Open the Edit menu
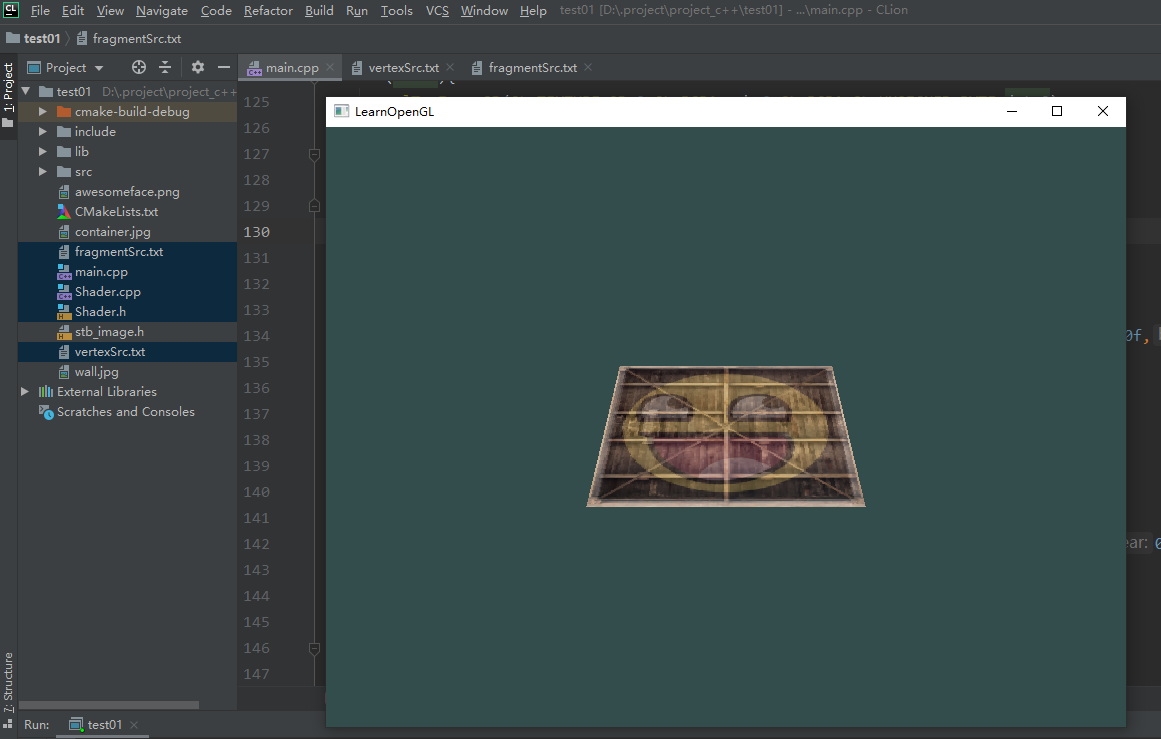Viewport: 1161px width, 739px height. click(x=73, y=10)
